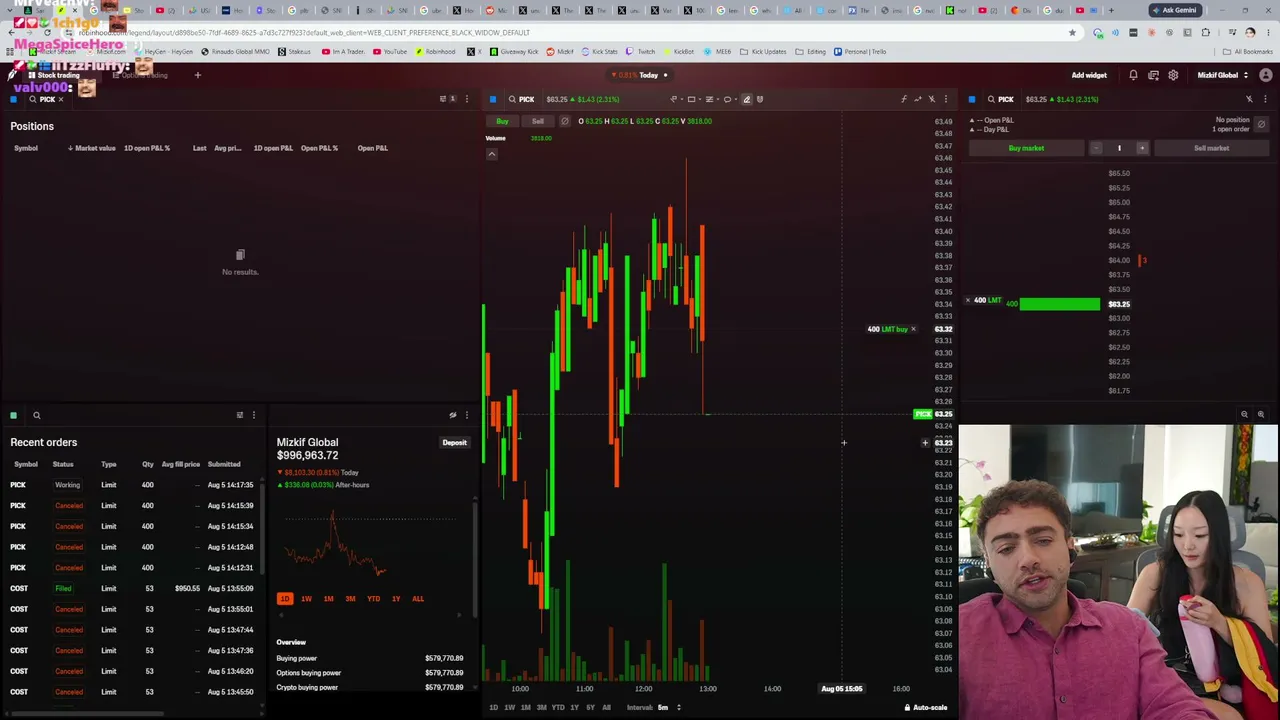The height and width of the screenshot is (720, 1280).
Task: Toggle green link square in Recent orders panel
Action: click(14, 415)
